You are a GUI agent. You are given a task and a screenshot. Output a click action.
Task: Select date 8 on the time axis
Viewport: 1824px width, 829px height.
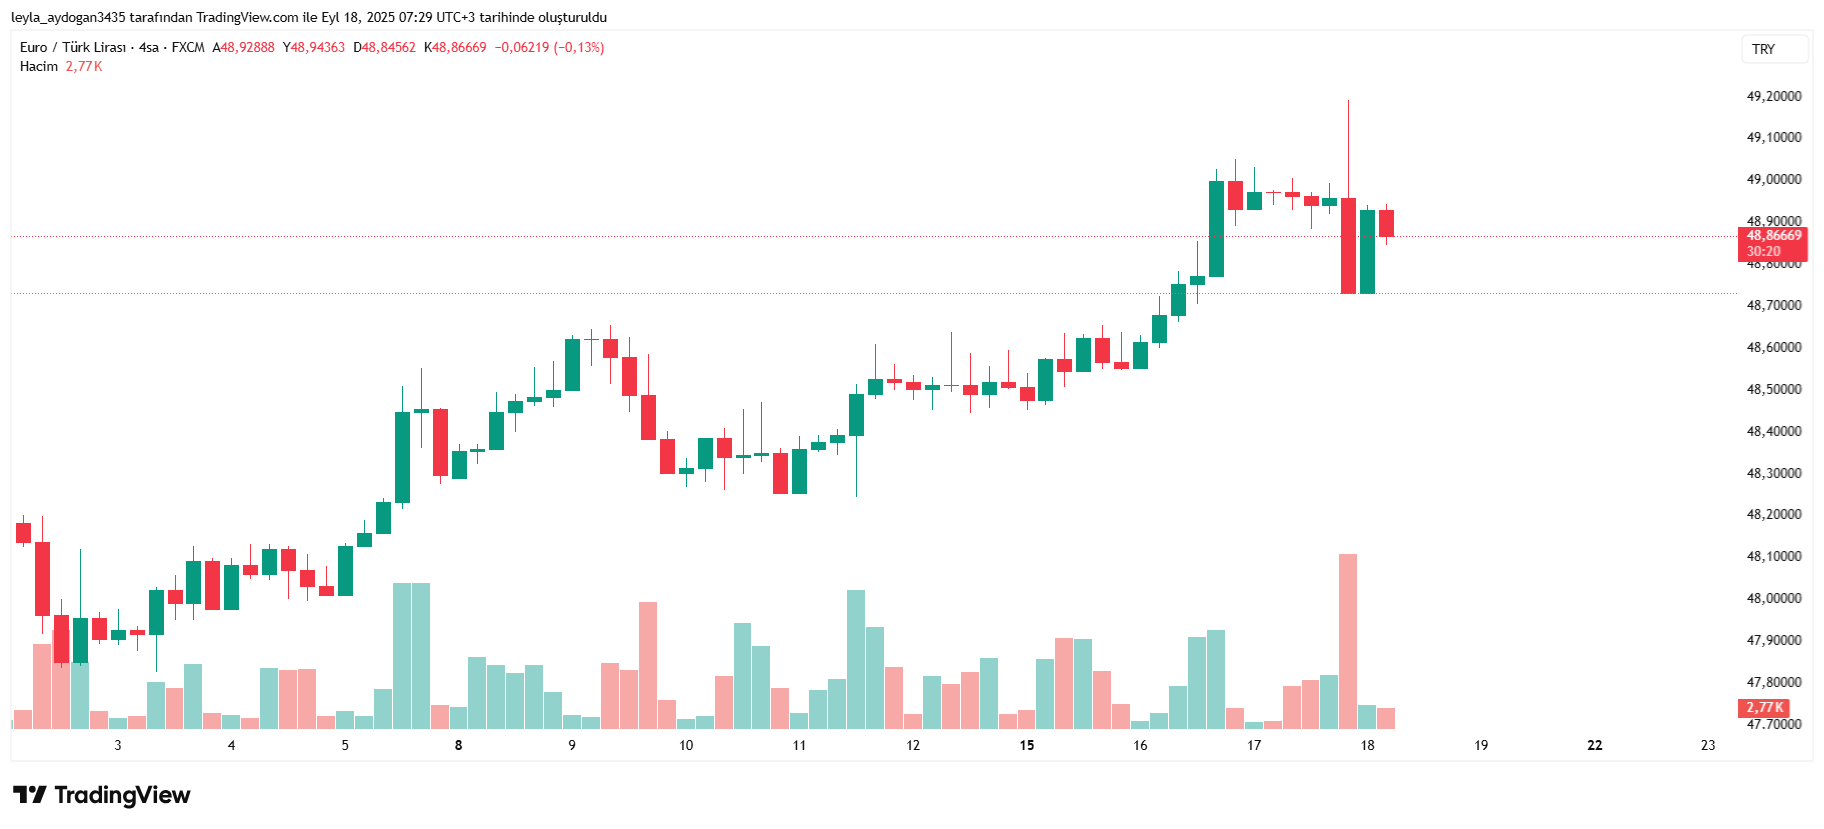pos(458,745)
